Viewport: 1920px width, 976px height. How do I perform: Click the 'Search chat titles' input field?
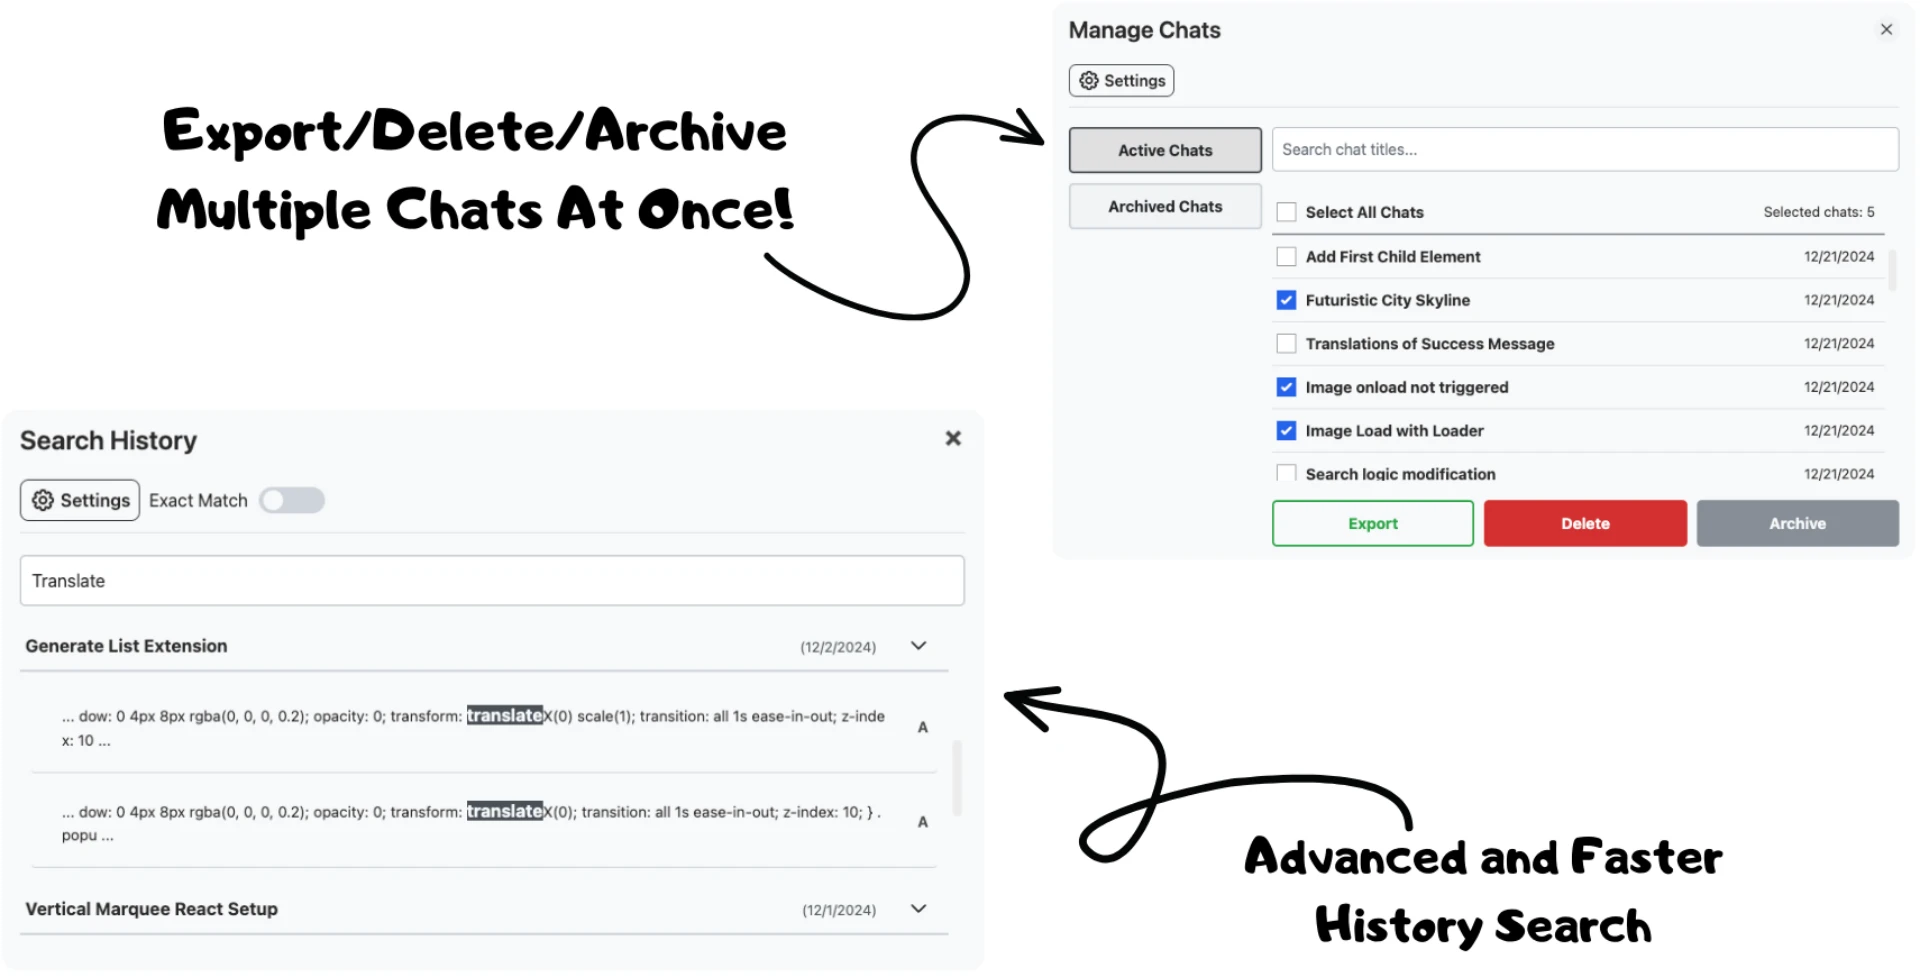[x=1584, y=149]
